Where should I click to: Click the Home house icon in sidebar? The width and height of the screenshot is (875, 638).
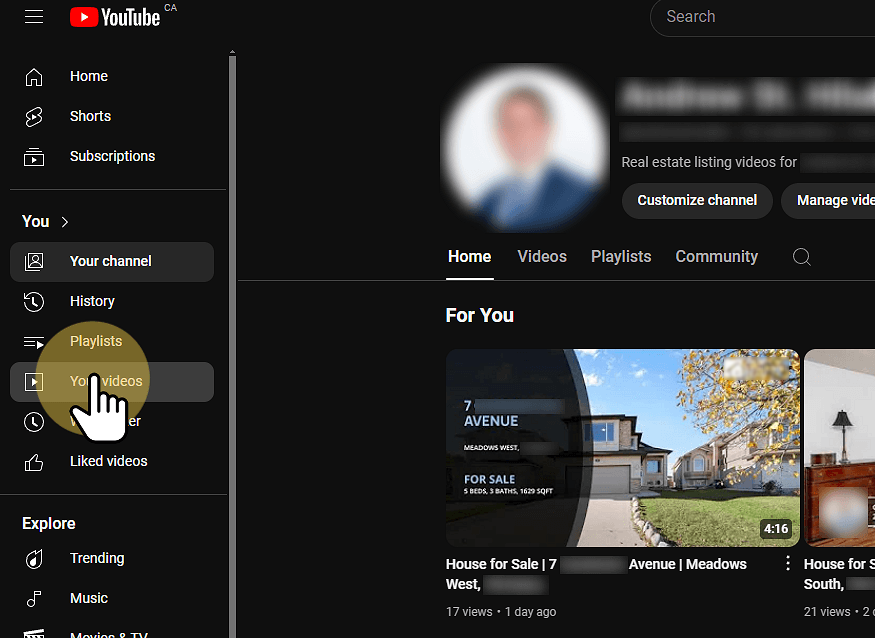pyautogui.click(x=34, y=76)
